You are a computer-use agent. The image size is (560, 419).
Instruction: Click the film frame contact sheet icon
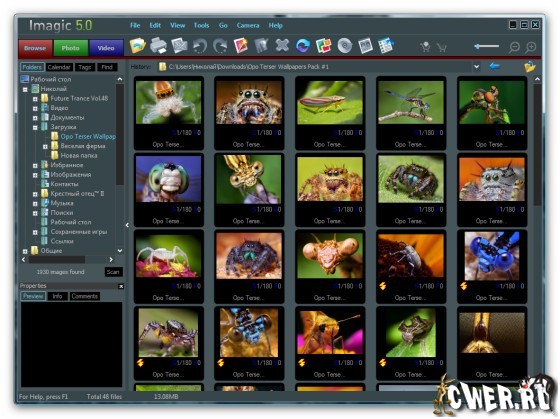coord(365,46)
